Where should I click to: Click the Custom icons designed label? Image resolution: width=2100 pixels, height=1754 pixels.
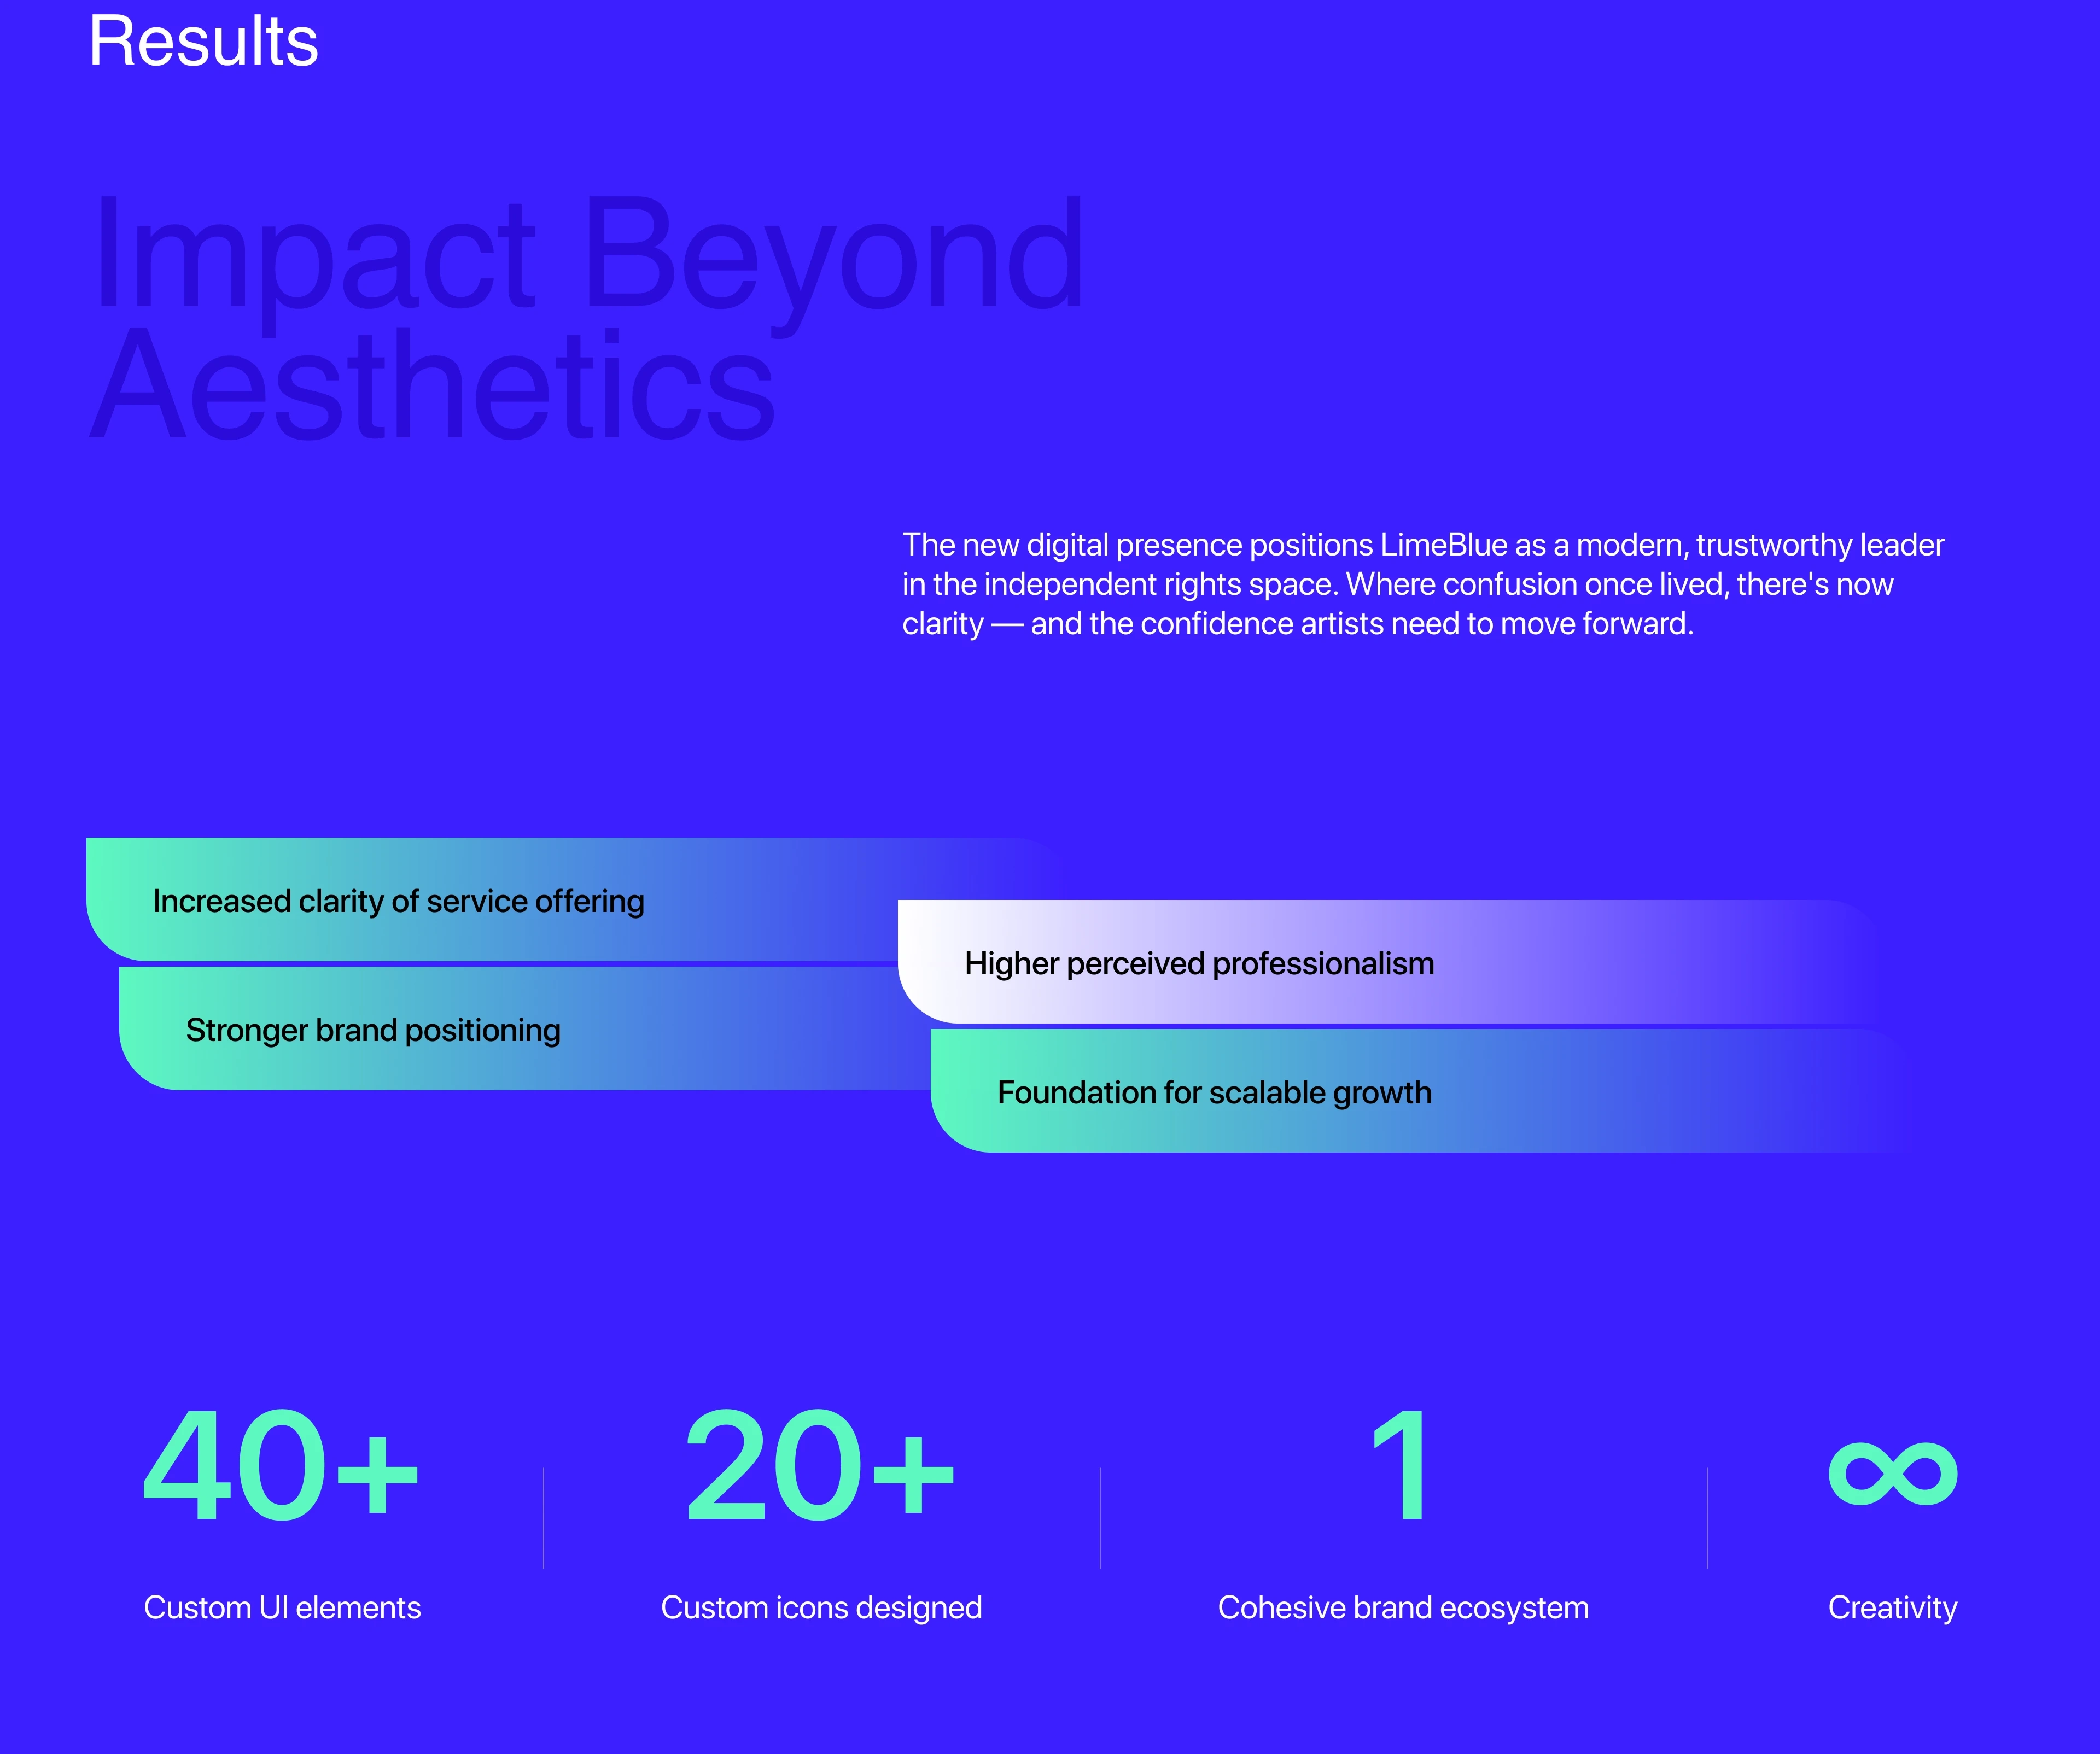click(x=821, y=1607)
